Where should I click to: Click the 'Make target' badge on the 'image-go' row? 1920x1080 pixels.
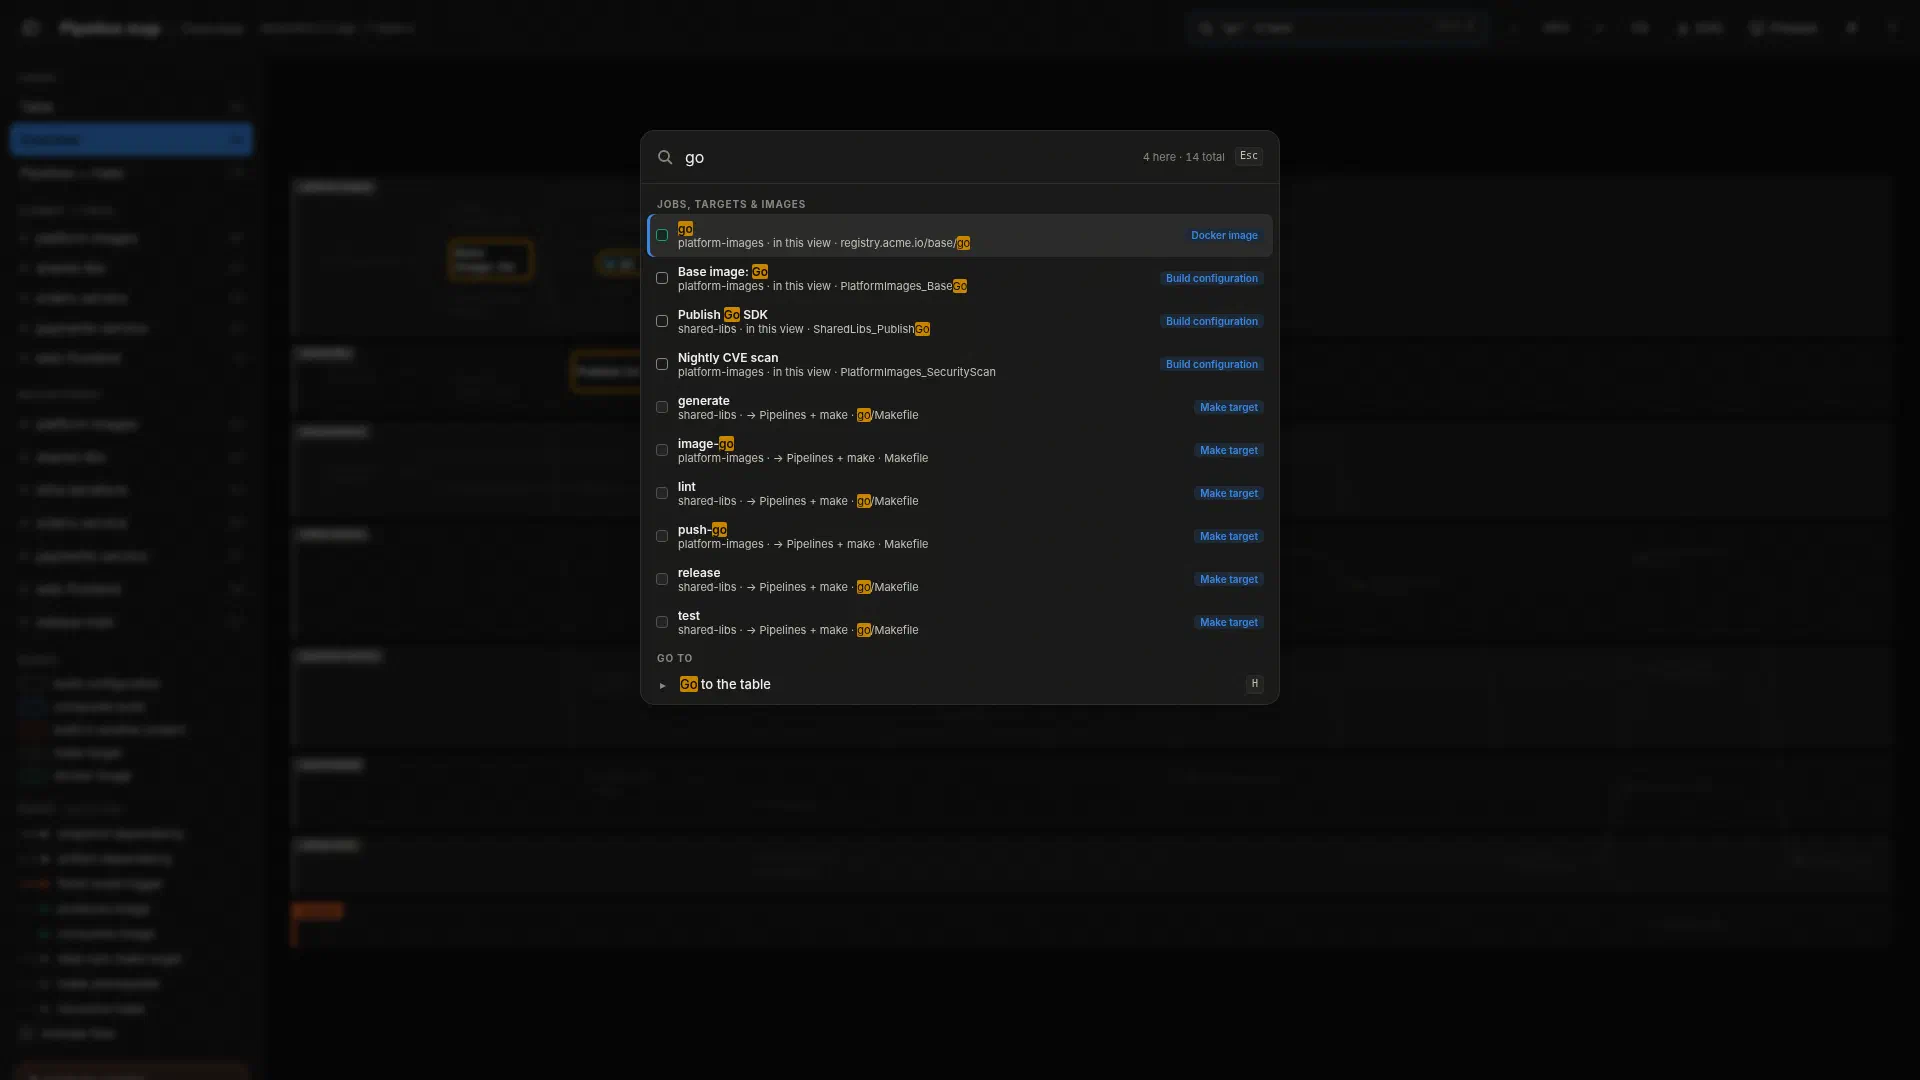click(x=1228, y=450)
